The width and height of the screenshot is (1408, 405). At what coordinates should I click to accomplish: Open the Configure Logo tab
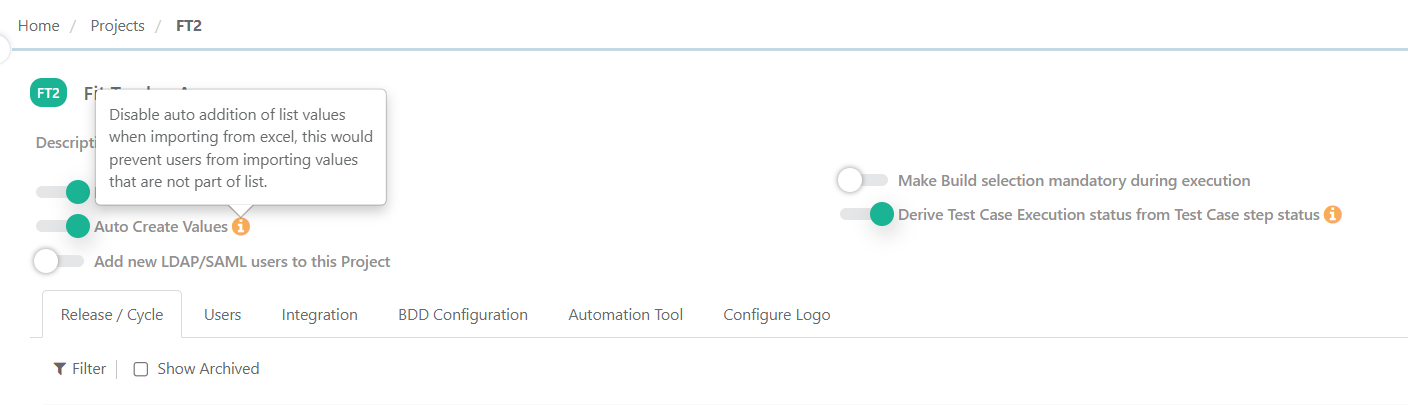click(777, 314)
